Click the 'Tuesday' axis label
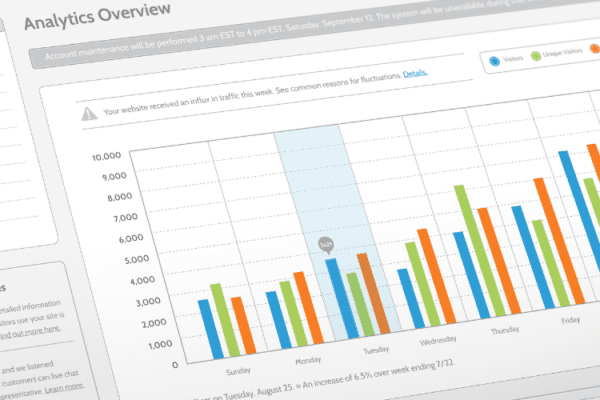 [x=376, y=350]
